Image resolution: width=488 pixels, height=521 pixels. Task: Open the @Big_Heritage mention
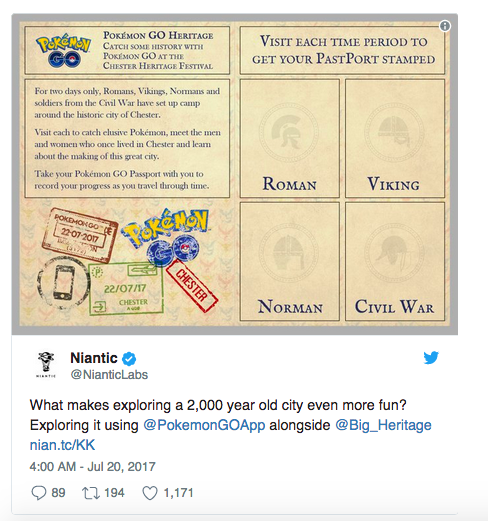pos(383,425)
